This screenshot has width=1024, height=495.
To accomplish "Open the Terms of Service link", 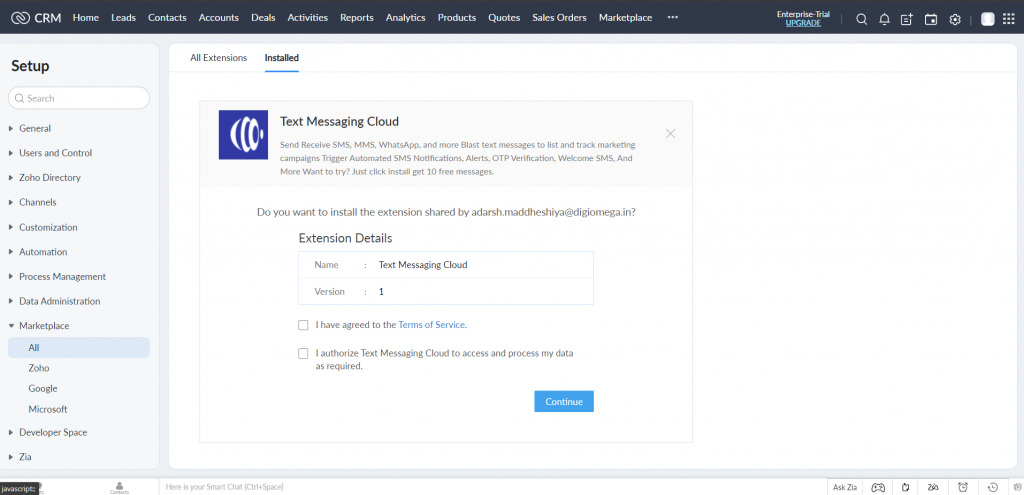I will [432, 325].
